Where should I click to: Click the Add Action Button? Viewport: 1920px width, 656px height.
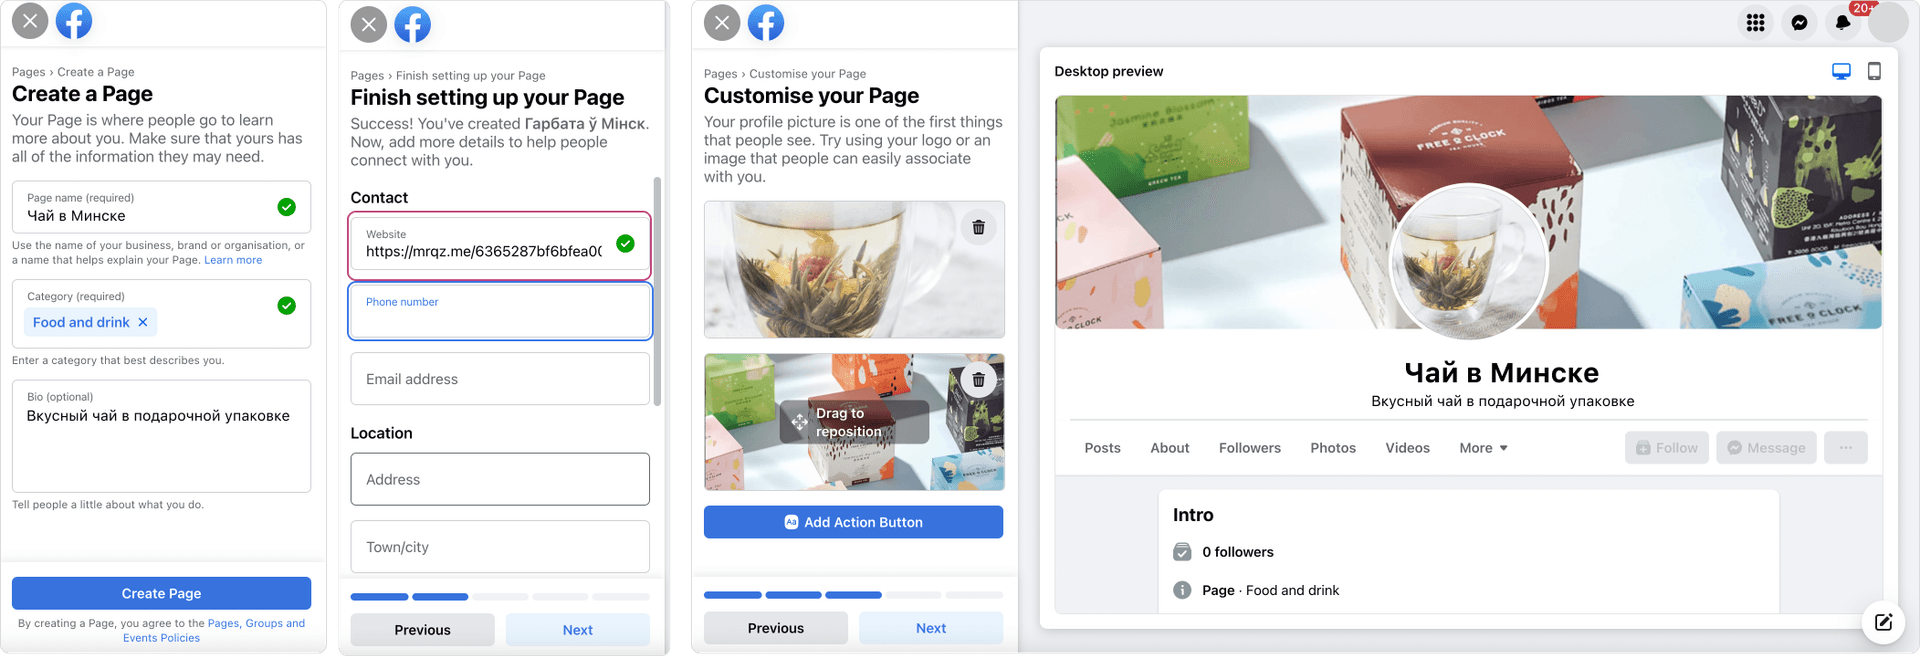[x=853, y=522]
